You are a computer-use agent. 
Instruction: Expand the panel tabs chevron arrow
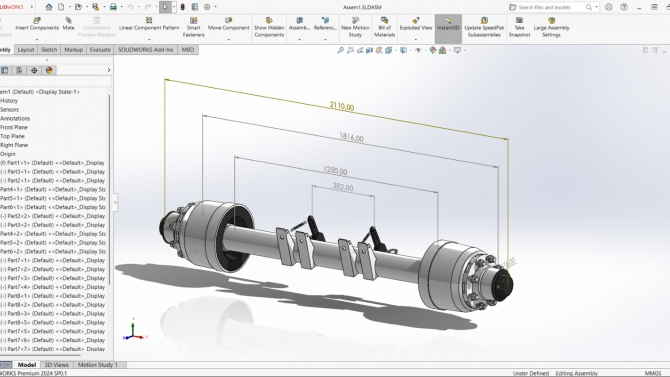point(109,70)
